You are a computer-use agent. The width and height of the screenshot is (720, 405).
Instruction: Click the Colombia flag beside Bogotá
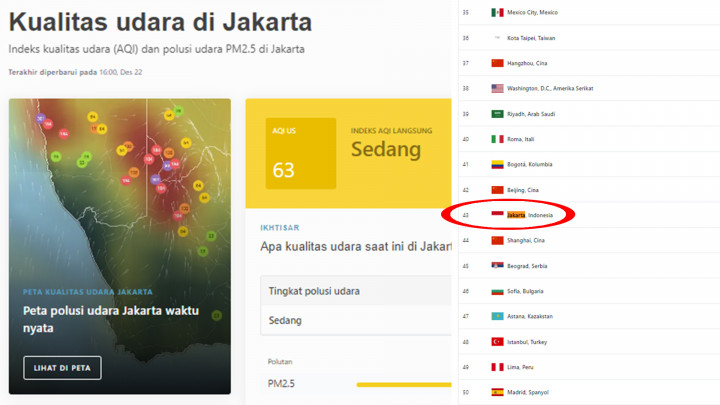coord(497,164)
